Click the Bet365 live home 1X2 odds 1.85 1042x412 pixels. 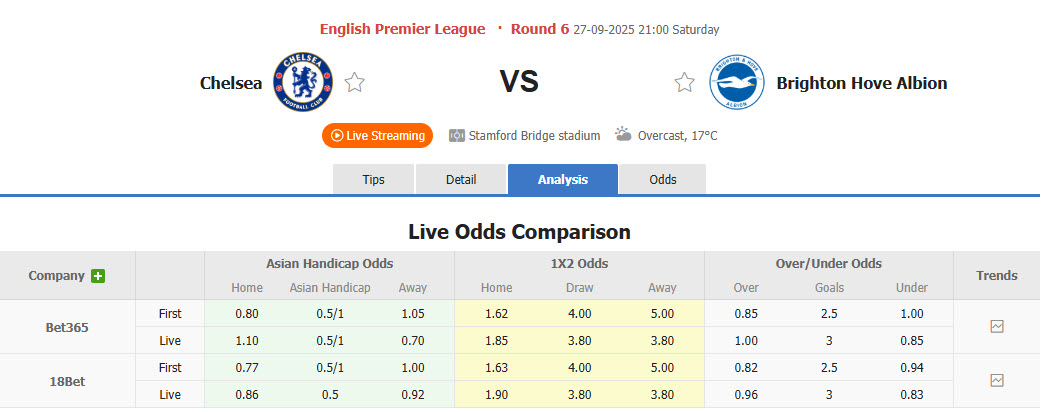[496, 340]
